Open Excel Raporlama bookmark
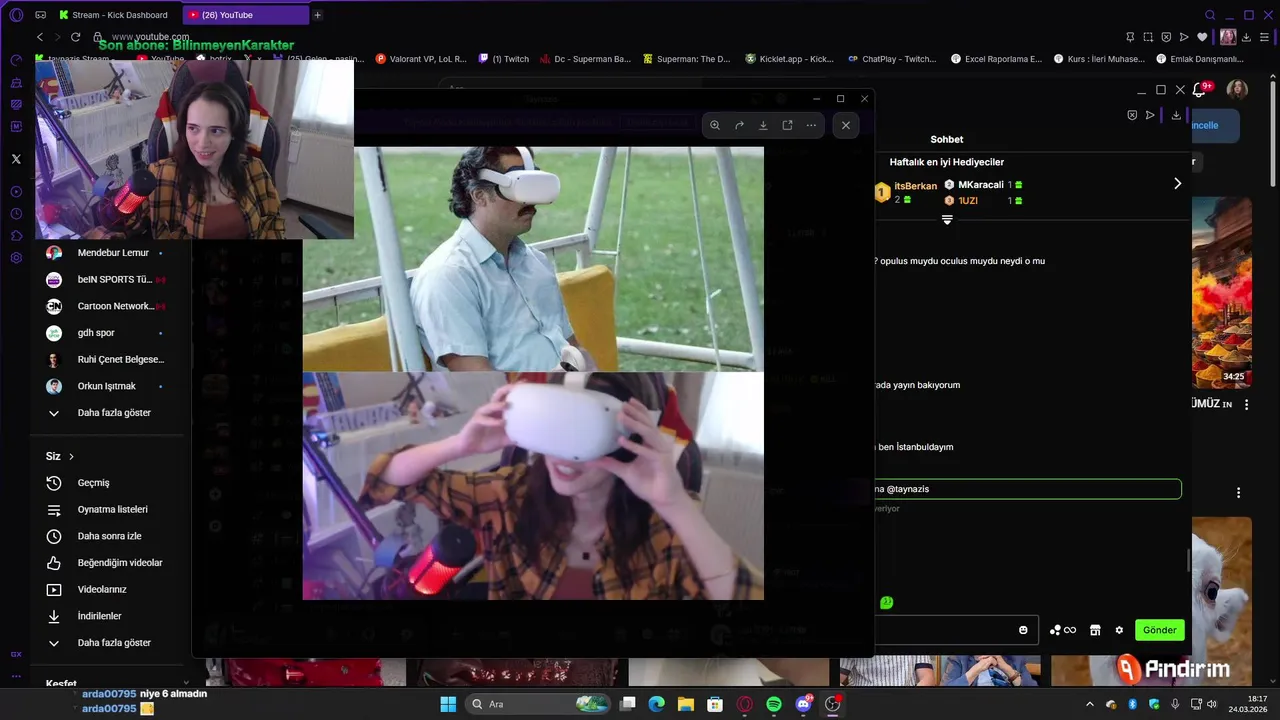 tap(996, 59)
